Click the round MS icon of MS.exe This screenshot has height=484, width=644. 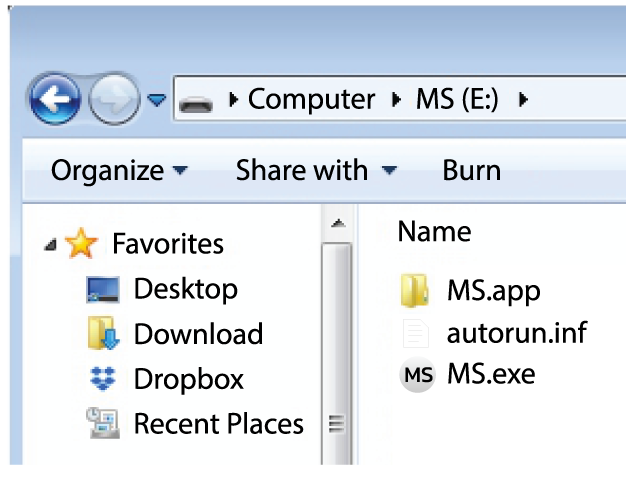(x=417, y=374)
